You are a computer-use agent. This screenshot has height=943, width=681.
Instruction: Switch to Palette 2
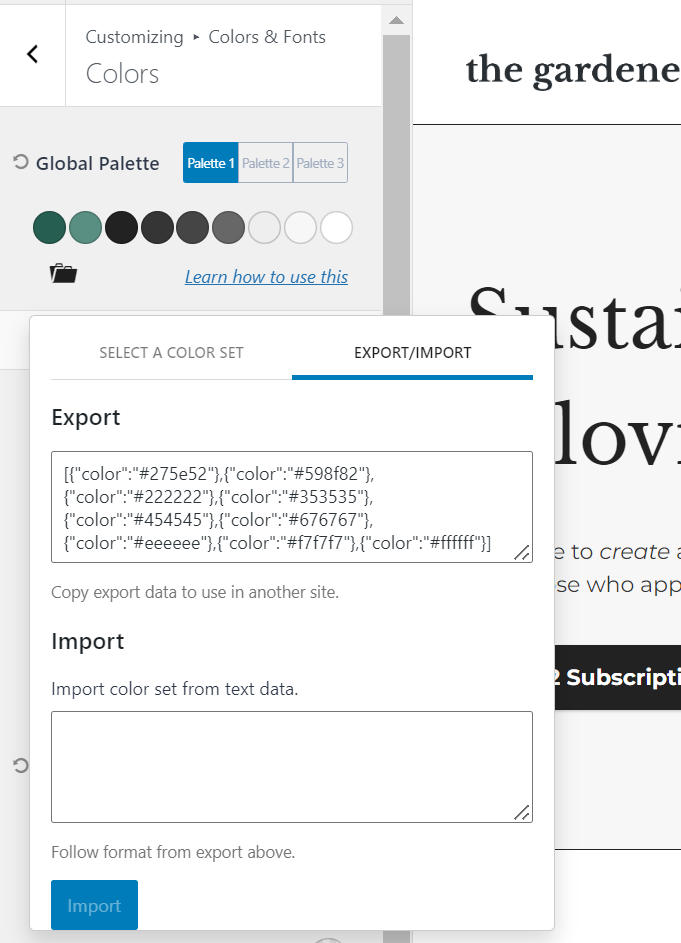265,163
